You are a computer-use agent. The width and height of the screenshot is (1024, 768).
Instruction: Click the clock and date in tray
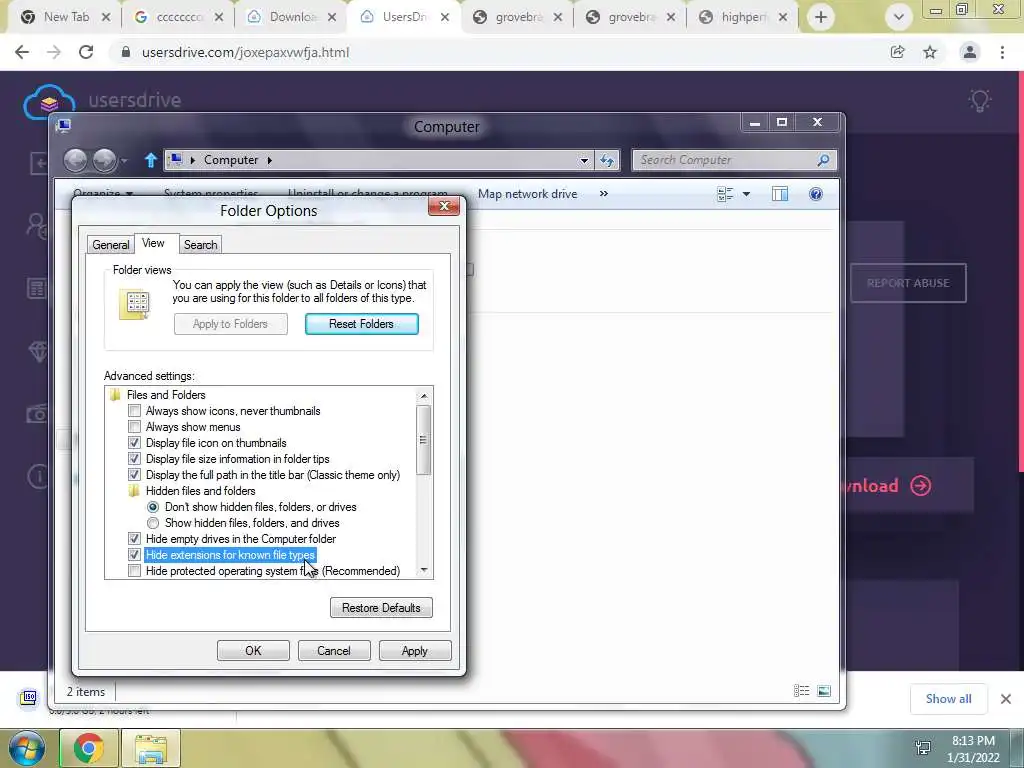(x=973, y=749)
